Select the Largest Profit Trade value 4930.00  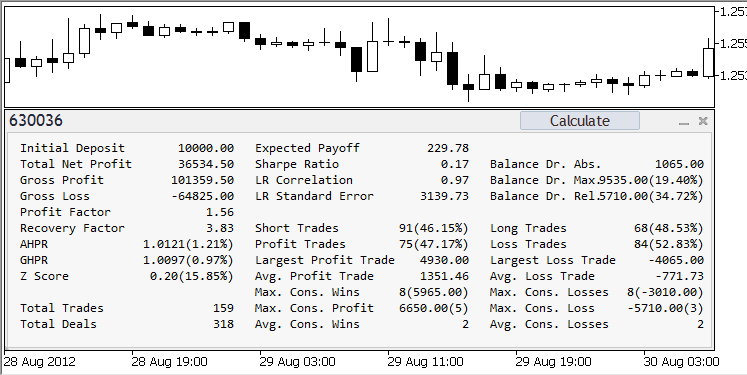point(444,260)
